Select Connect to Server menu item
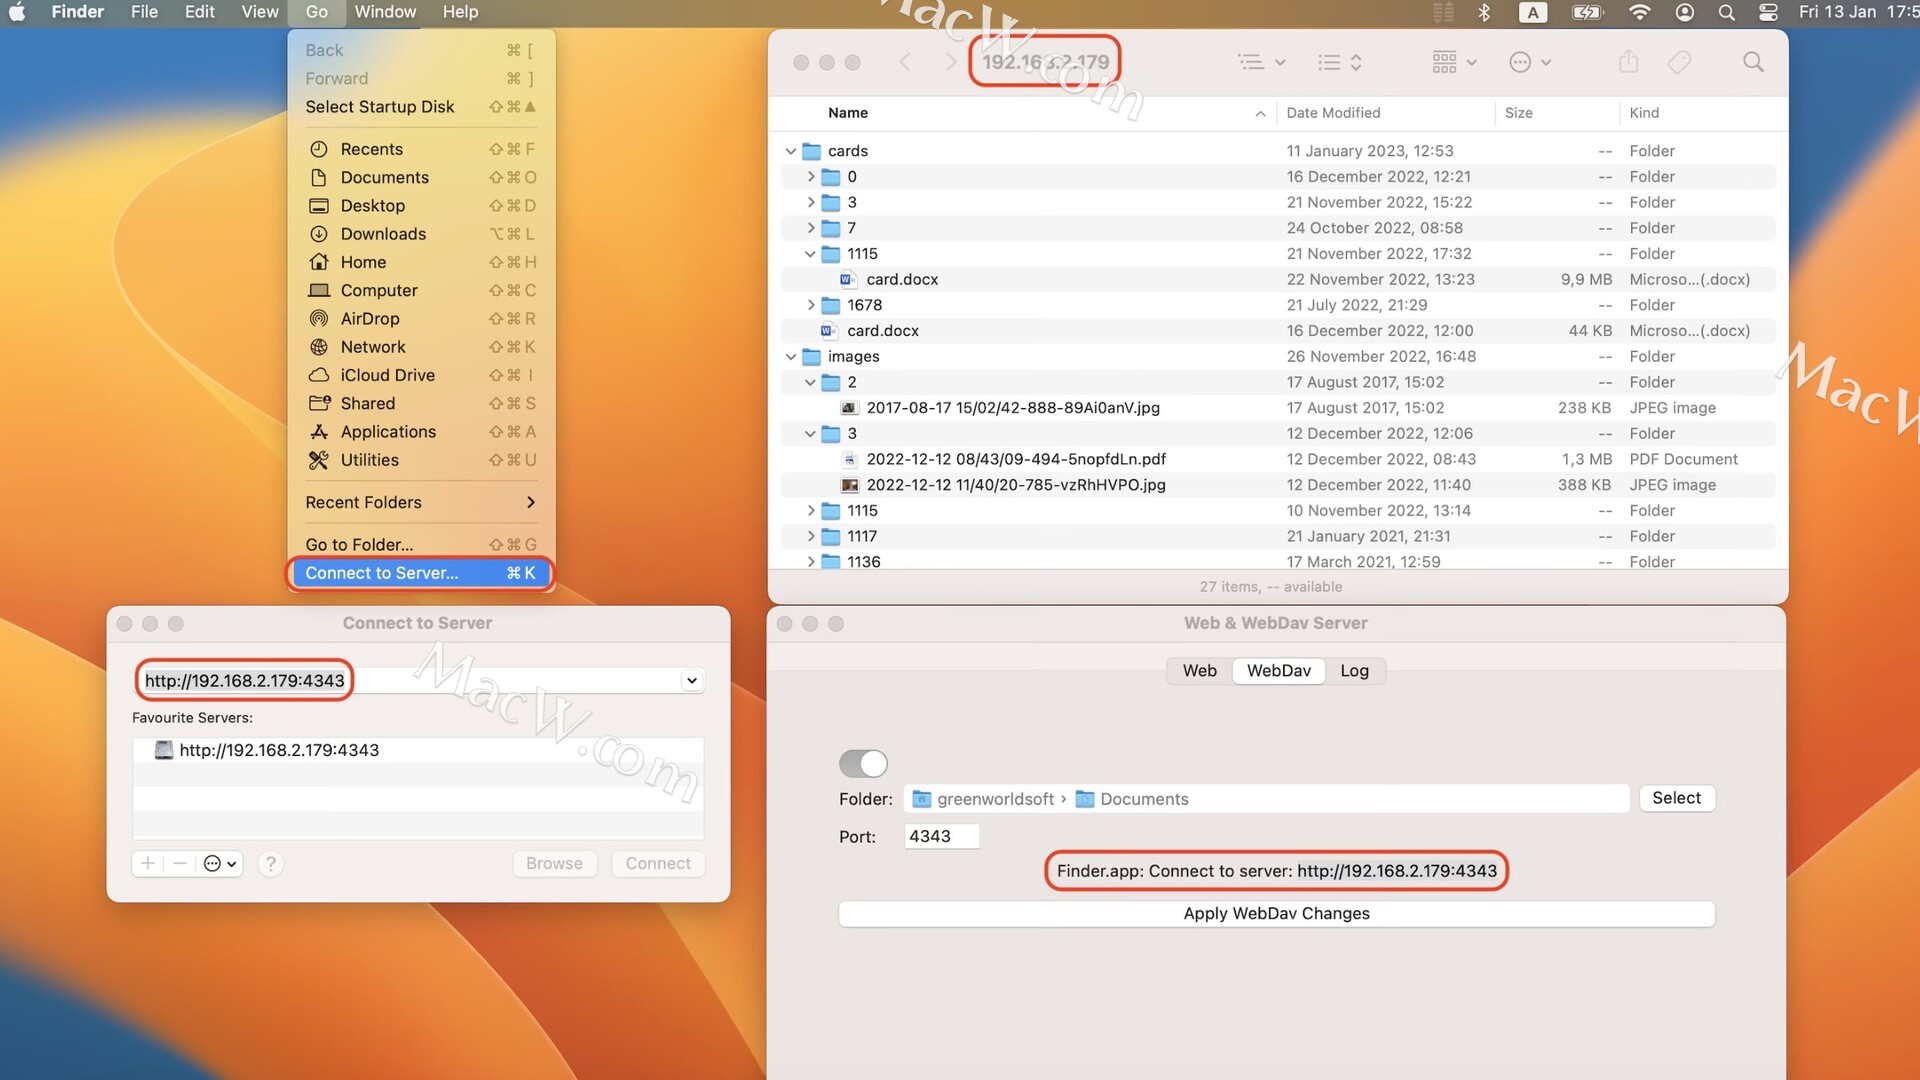This screenshot has height=1080, width=1920. click(421, 573)
